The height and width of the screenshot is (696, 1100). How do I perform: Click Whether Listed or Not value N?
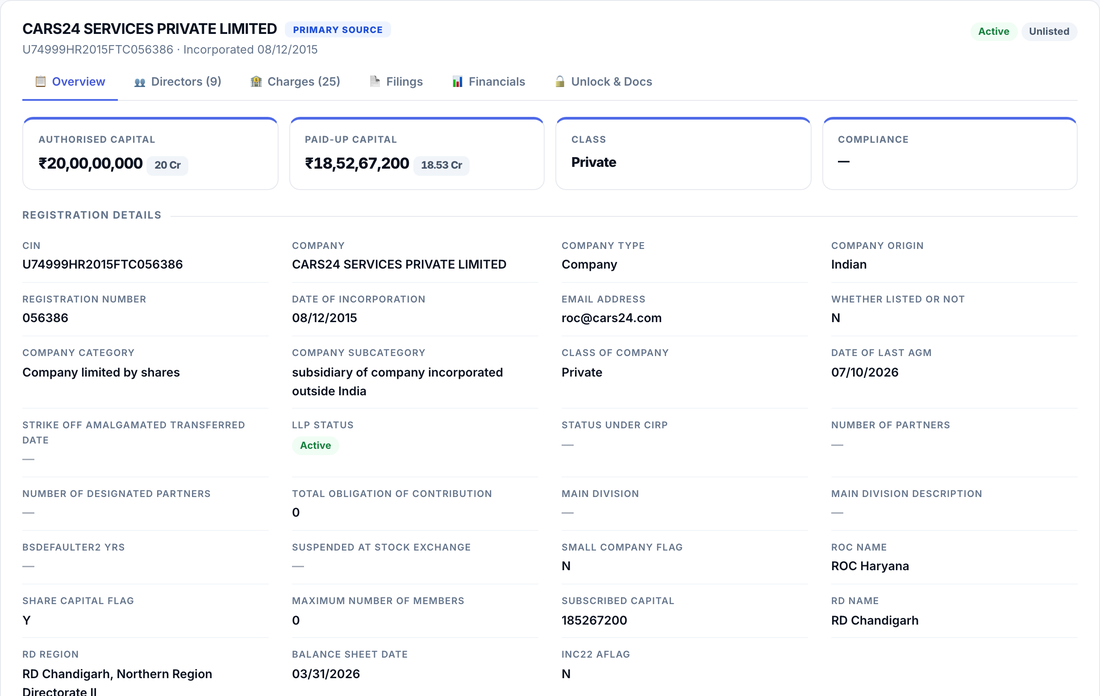click(x=836, y=318)
